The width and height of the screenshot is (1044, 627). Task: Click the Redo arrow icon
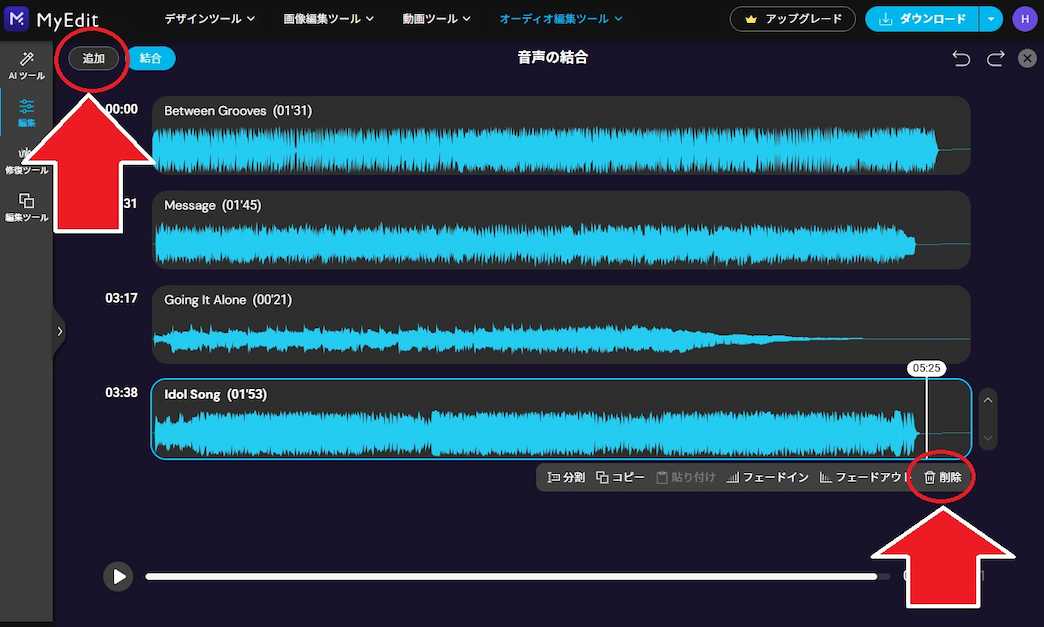995,58
